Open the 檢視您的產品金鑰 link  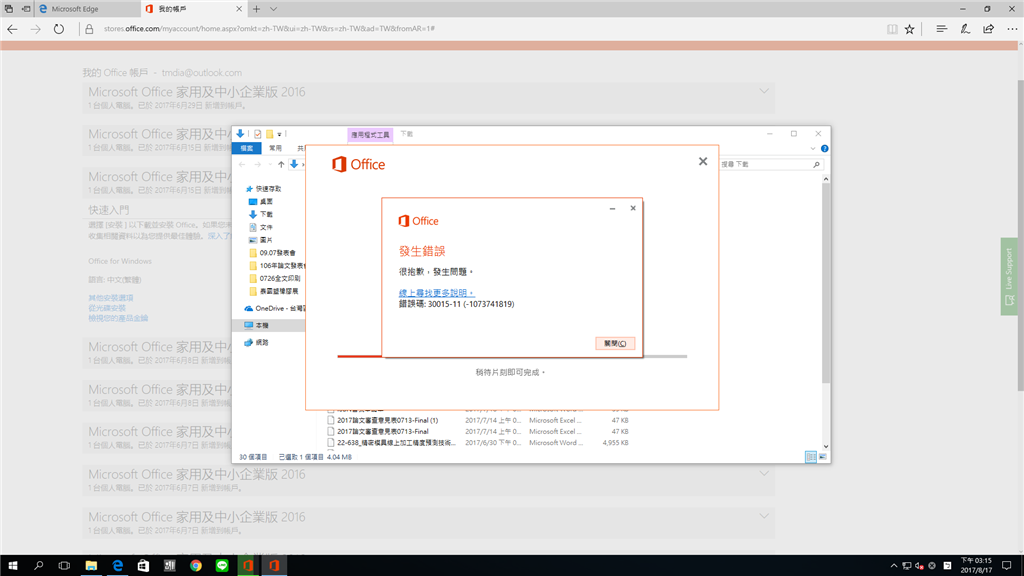click(x=118, y=319)
